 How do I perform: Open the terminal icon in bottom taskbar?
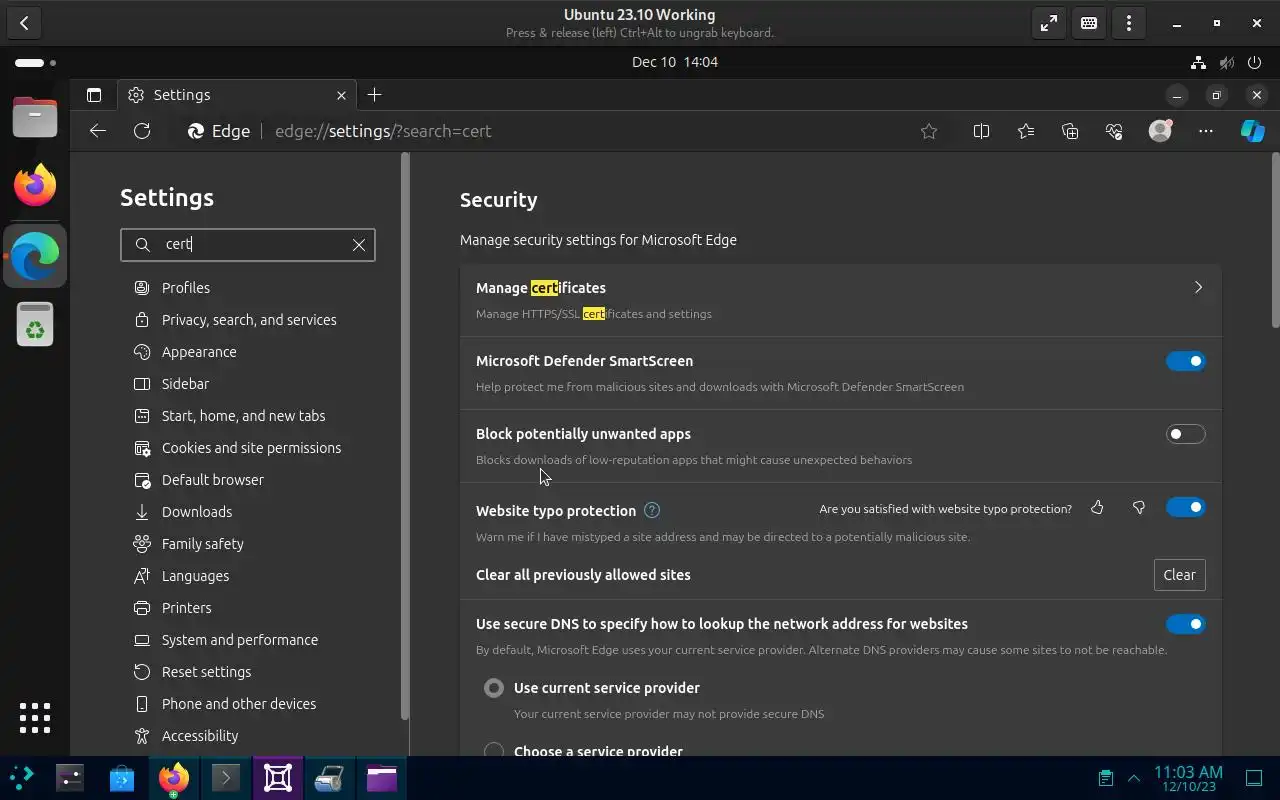[x=225, y=778]
